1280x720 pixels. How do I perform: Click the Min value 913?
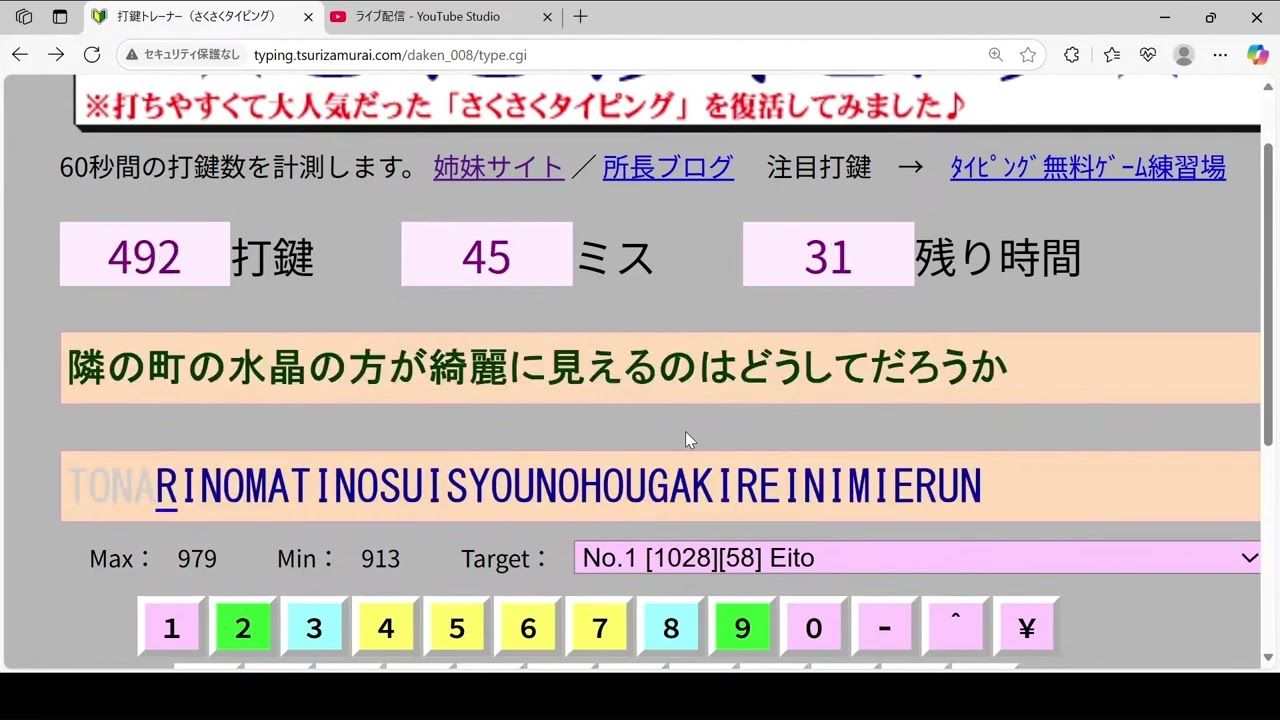tap(381, 559)
